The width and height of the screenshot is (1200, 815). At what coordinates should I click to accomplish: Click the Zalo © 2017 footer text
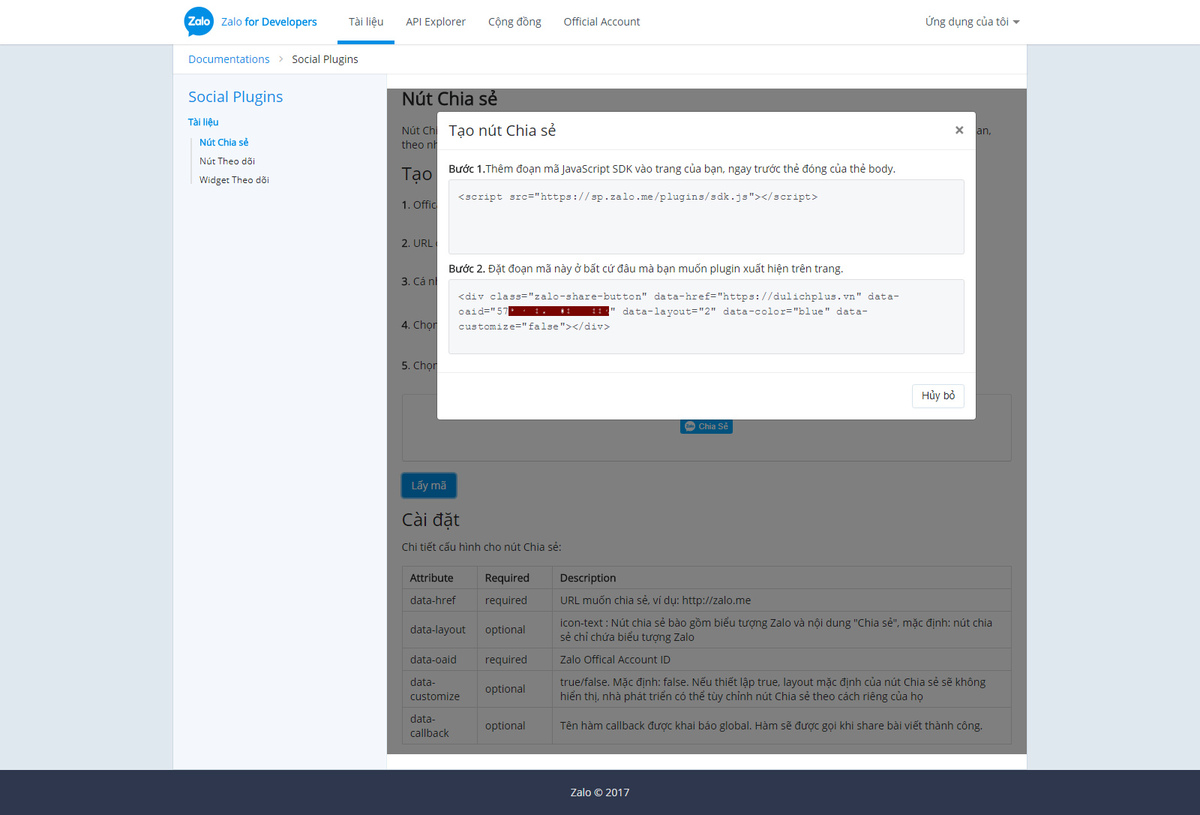click(x=600, y=793)
